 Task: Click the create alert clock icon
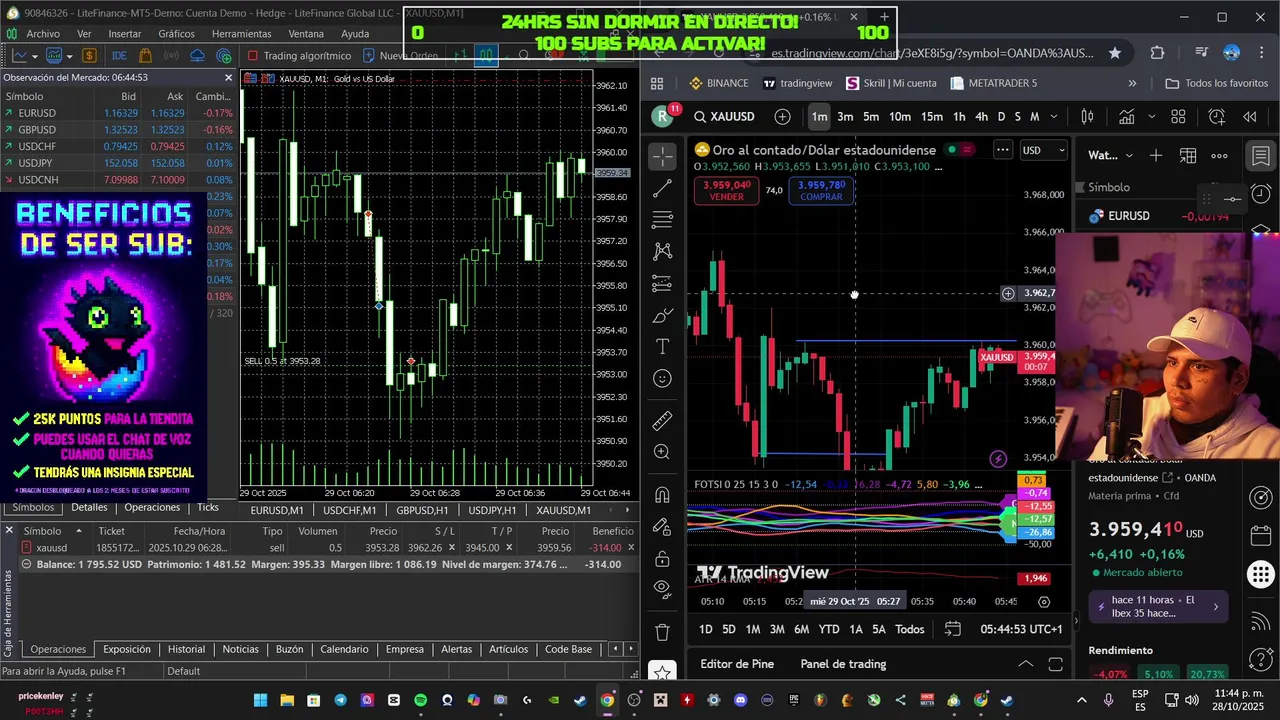click(x=1217, y=117)
